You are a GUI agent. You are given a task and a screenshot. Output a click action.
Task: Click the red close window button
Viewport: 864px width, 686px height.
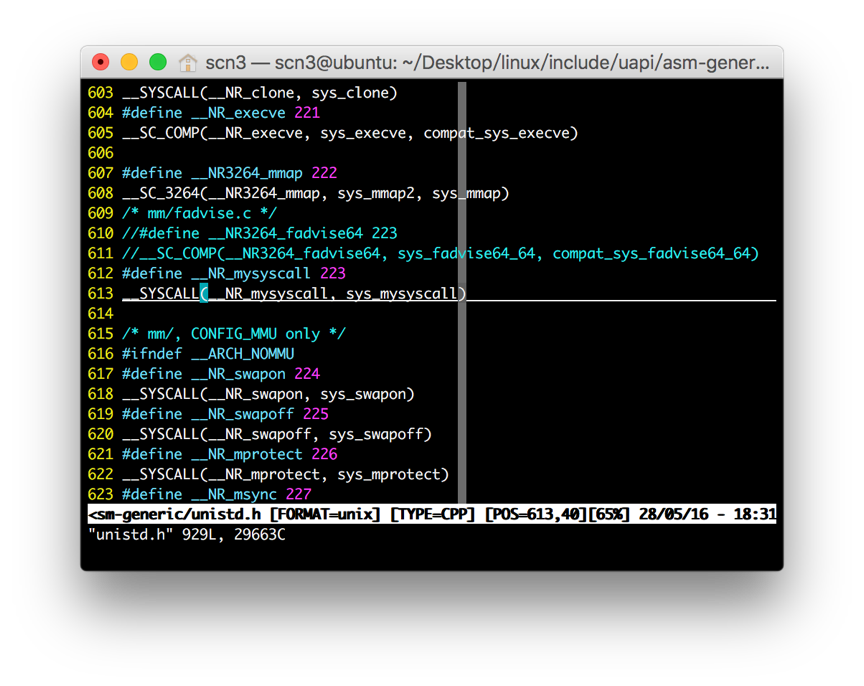click(100, 62)
